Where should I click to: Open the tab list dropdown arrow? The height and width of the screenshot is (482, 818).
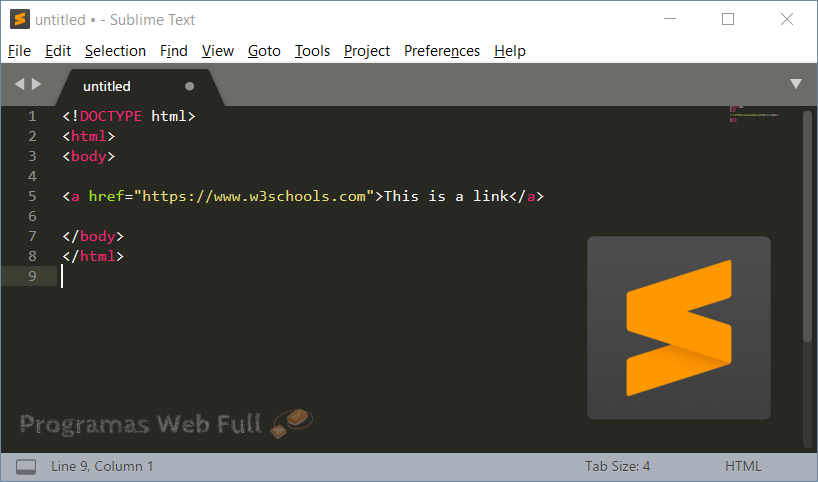point(796,84)
